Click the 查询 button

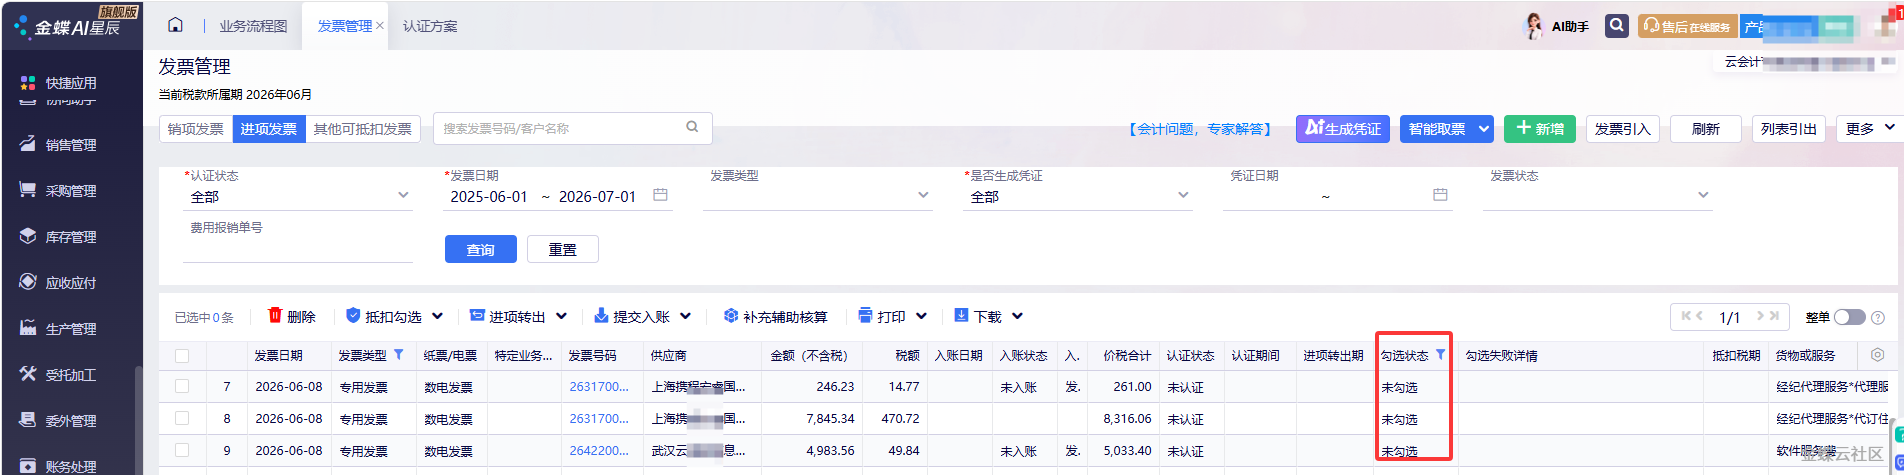pyautogui.click(x=481, y=249)
